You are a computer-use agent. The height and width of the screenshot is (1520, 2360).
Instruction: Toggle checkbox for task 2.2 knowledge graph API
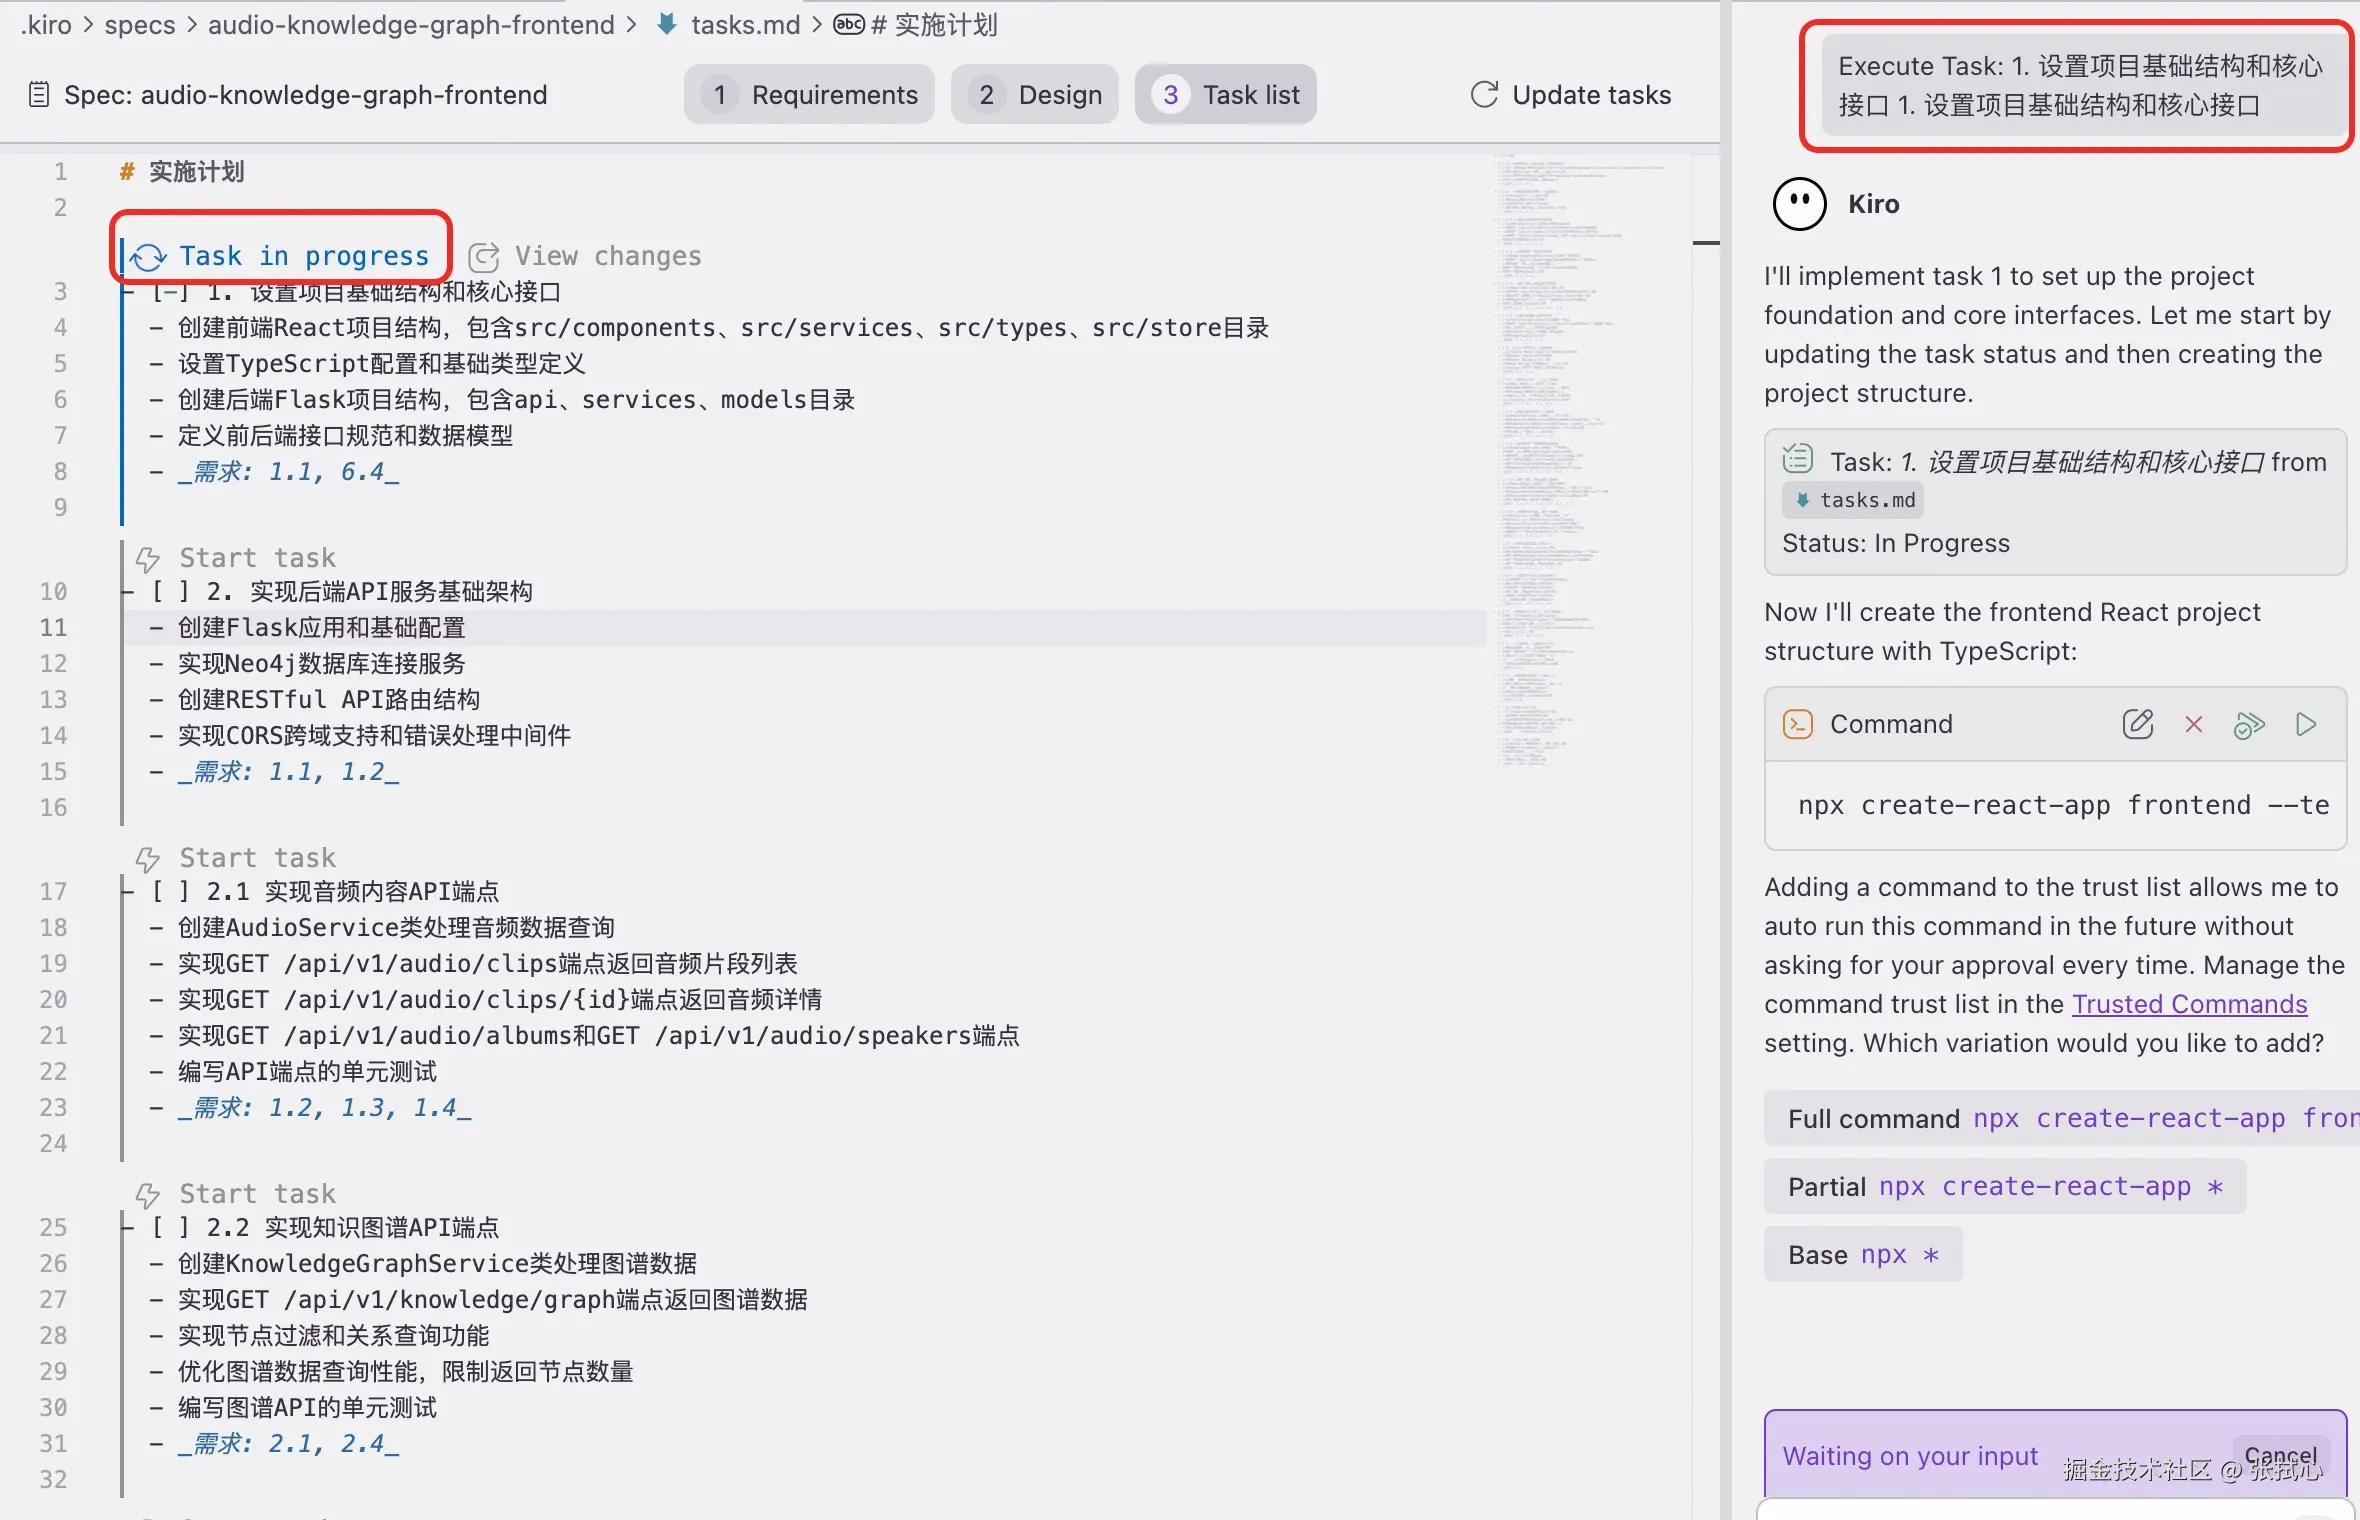(x=170, y=1227)
